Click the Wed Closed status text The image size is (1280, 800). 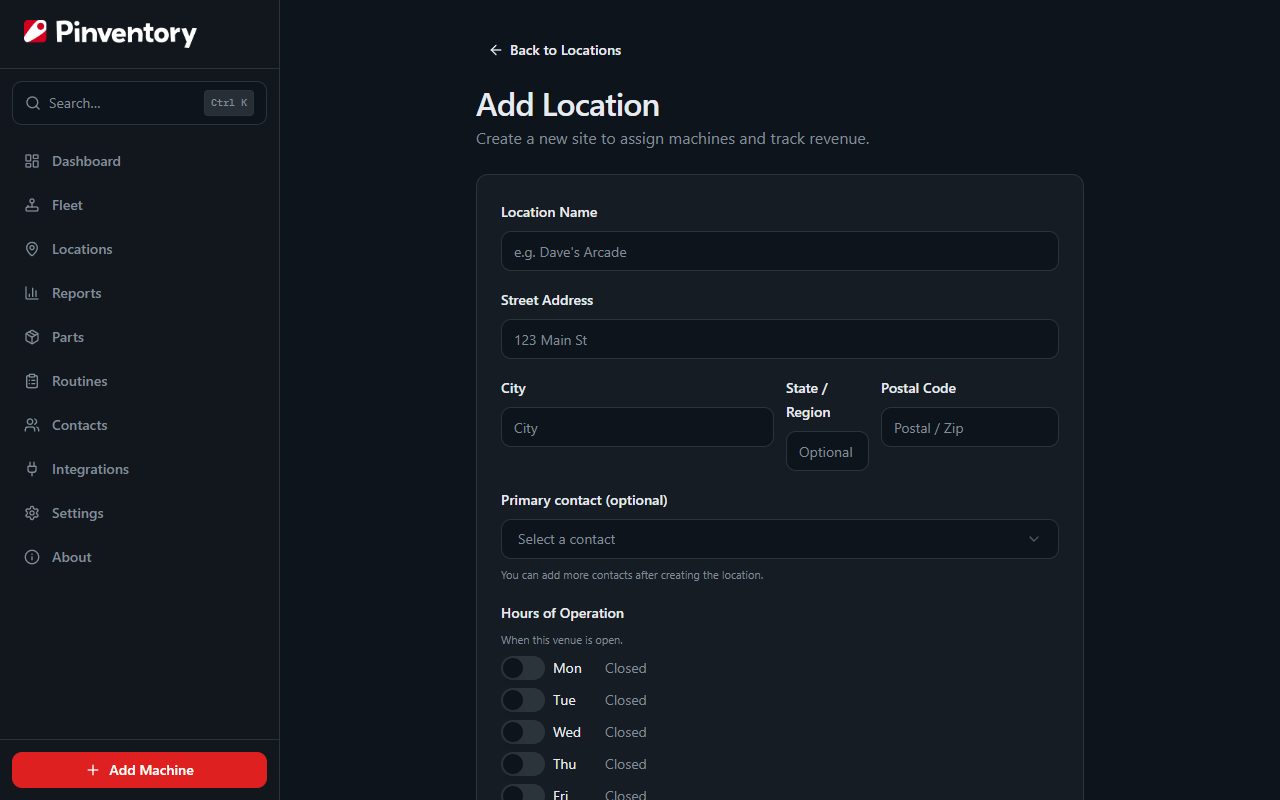coord(626,732)
